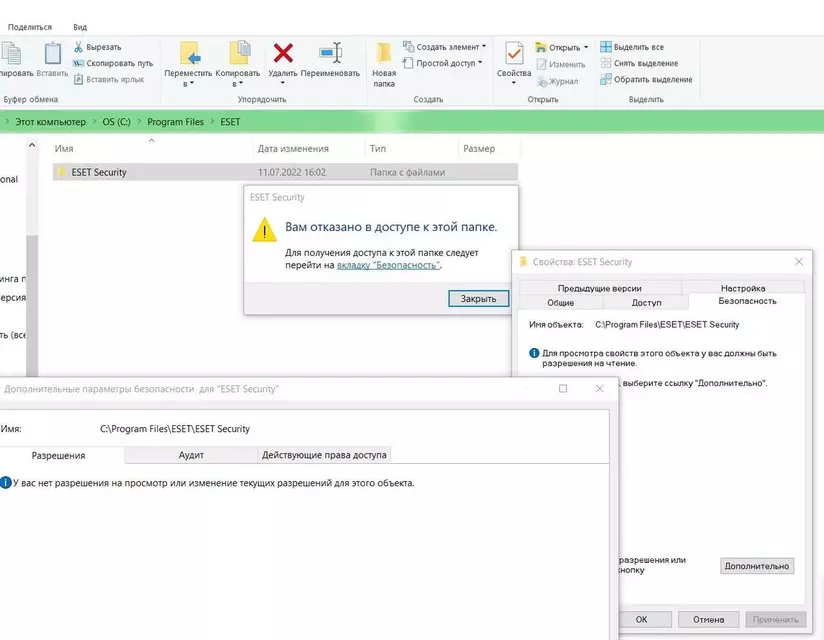Click the Cut (Вырезать) scissors icon

pyautogui.click(x=78, y=47)
